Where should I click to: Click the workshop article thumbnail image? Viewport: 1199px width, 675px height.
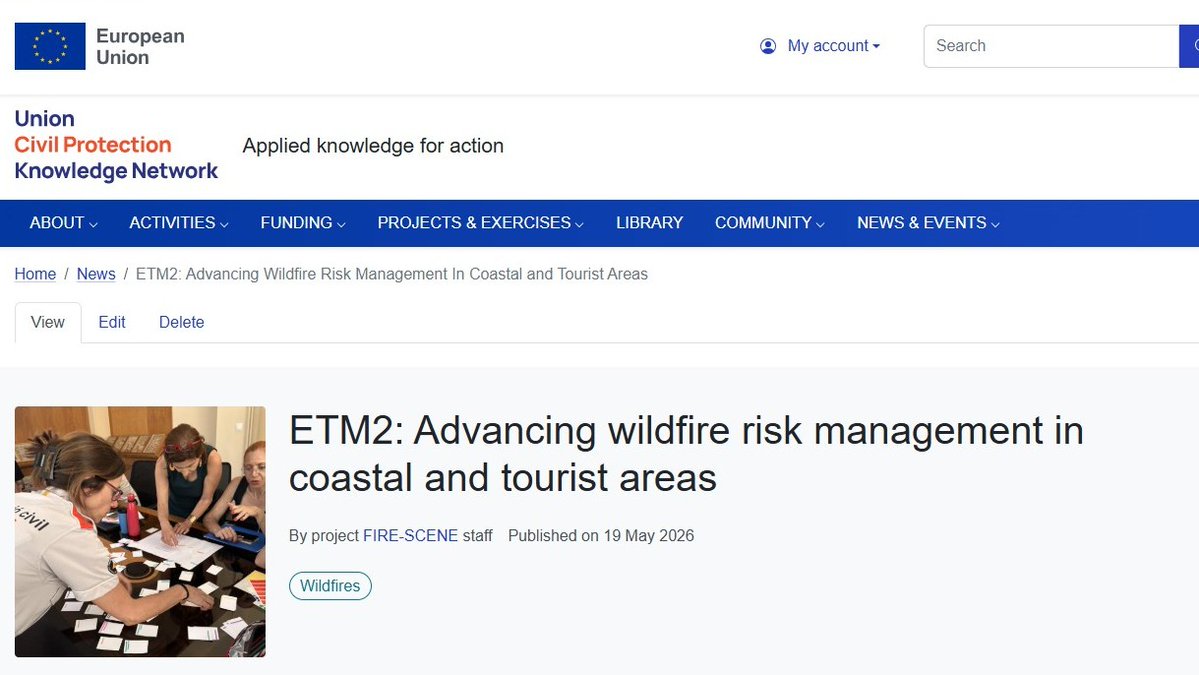pyautogui.click(x=140, y=531)
